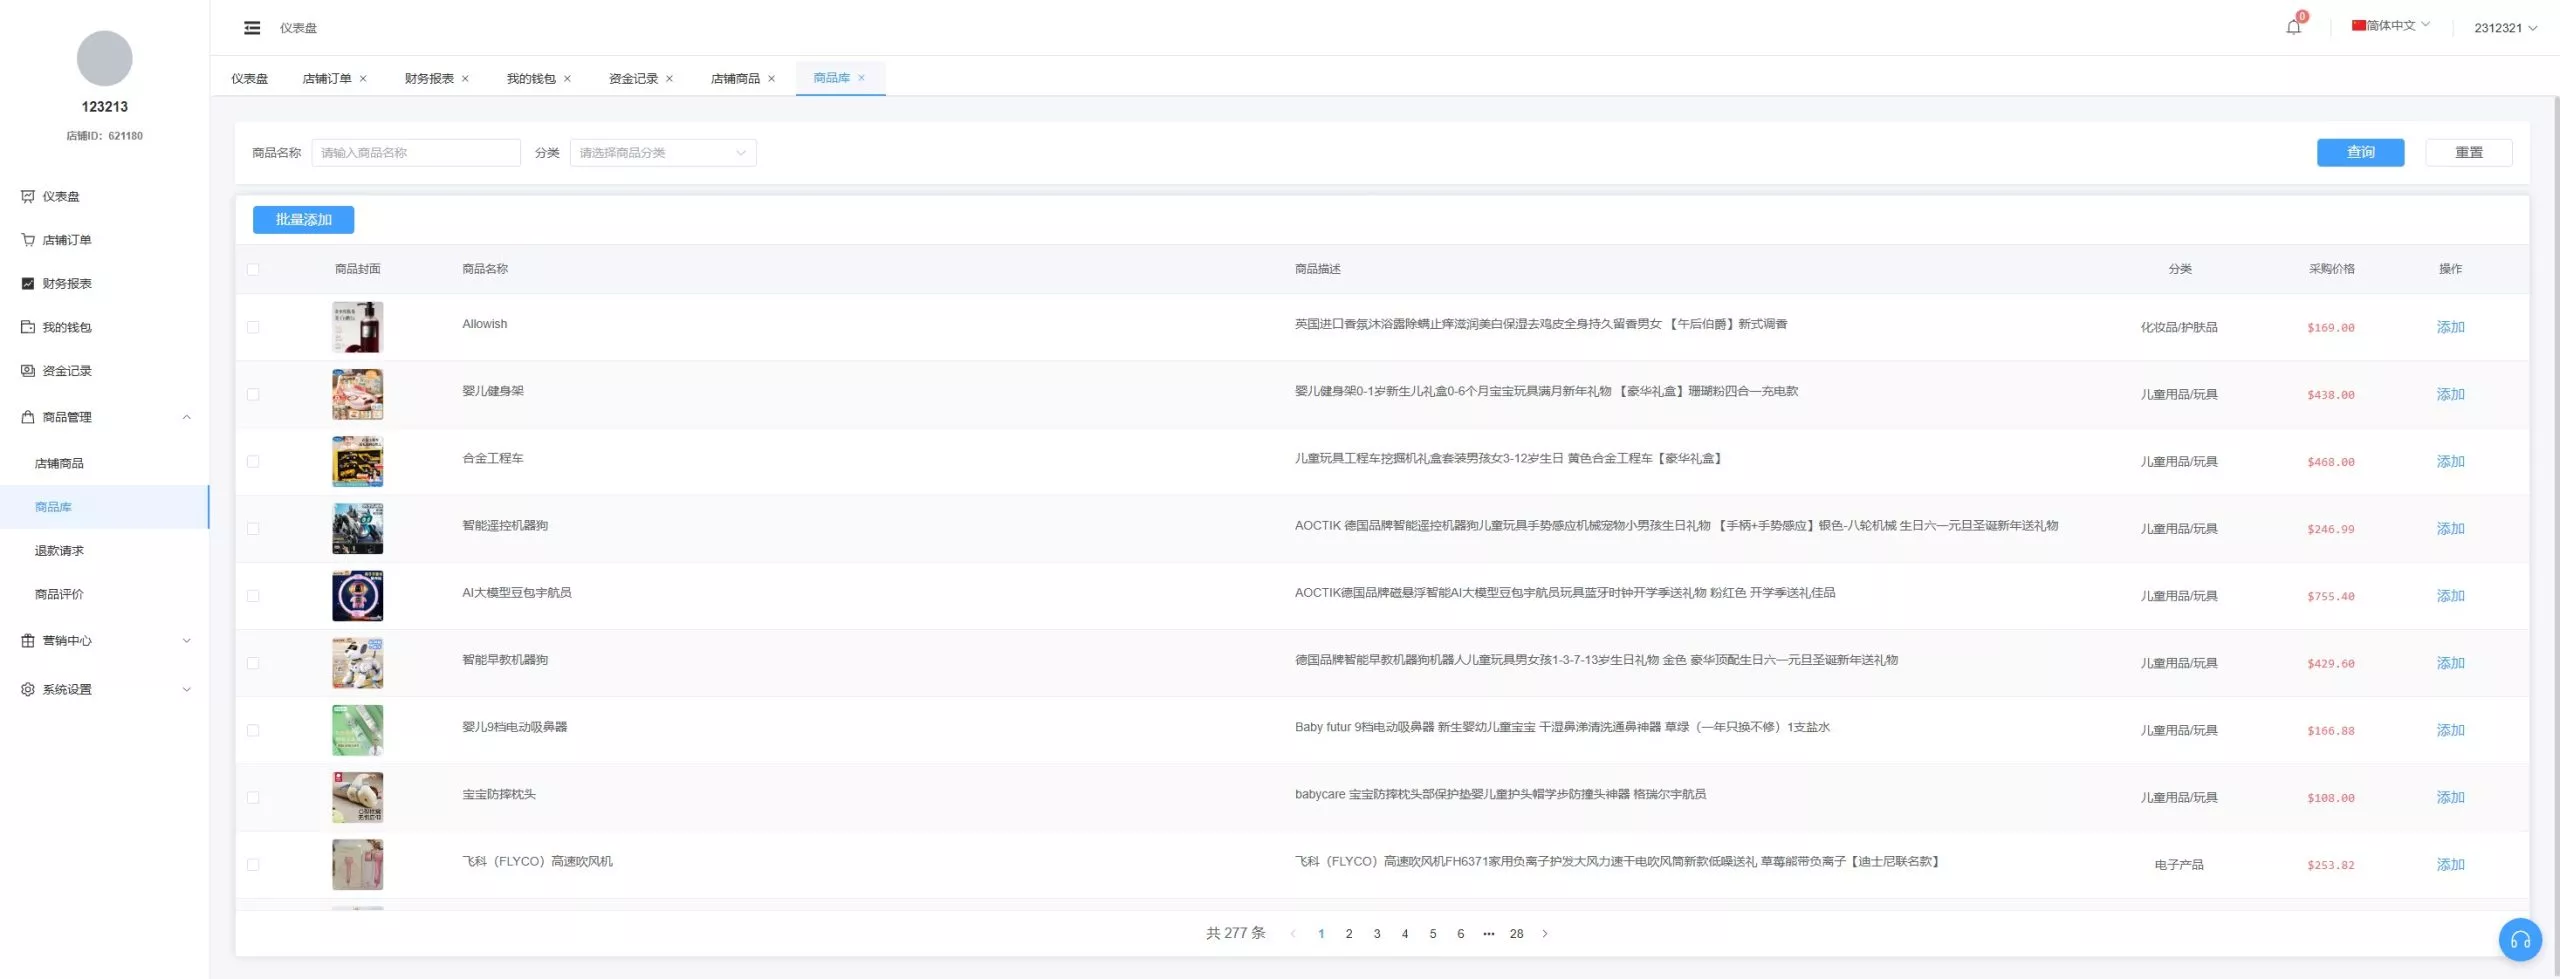This screenshot has height=979, width=2560.
Task: Toggle the select-all checkbox in table header
Action: point(253,269)
